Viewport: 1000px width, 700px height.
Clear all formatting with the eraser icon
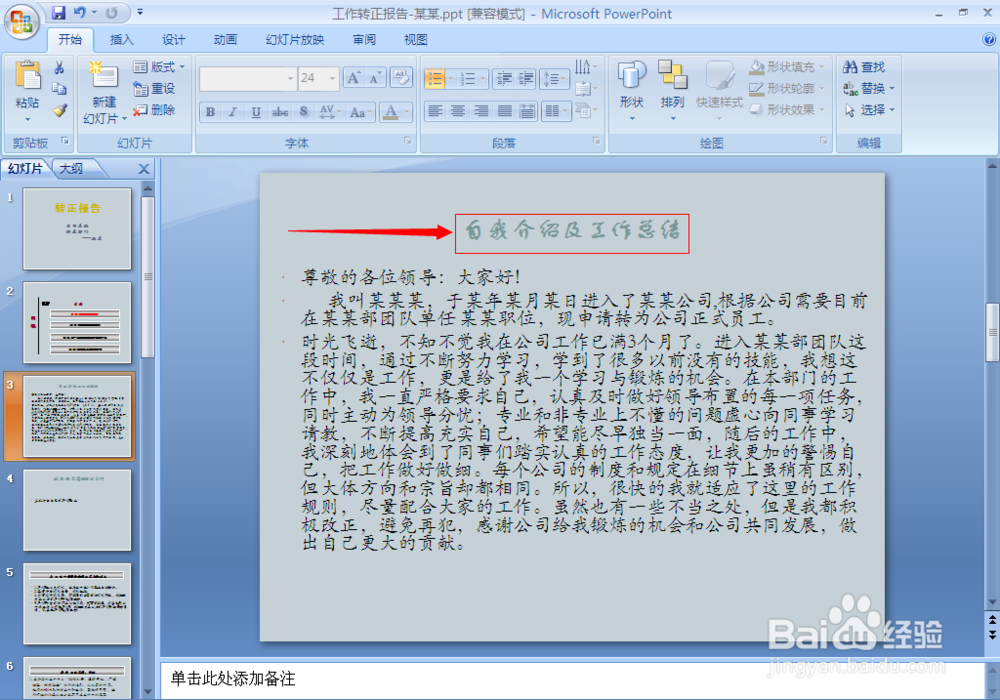(401, 78)
